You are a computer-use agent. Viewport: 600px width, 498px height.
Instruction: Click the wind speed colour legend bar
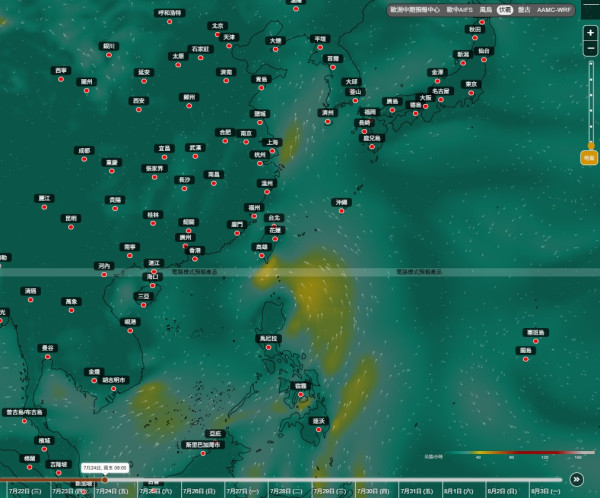519,452
